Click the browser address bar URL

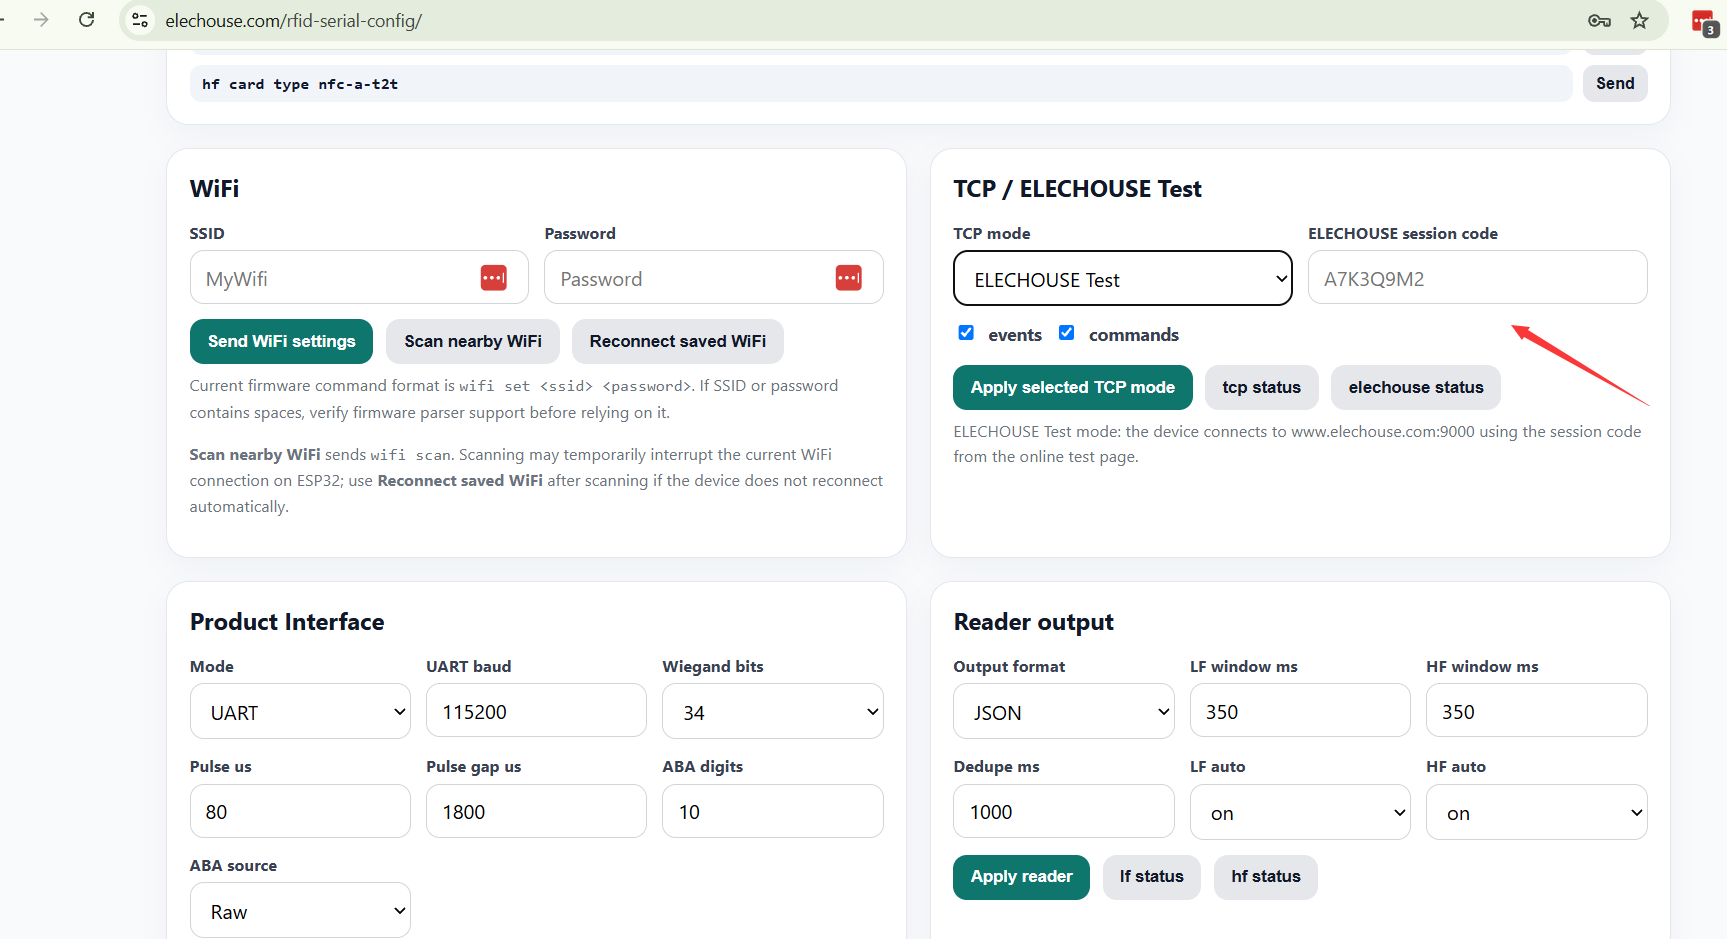[x=293, y=21]
